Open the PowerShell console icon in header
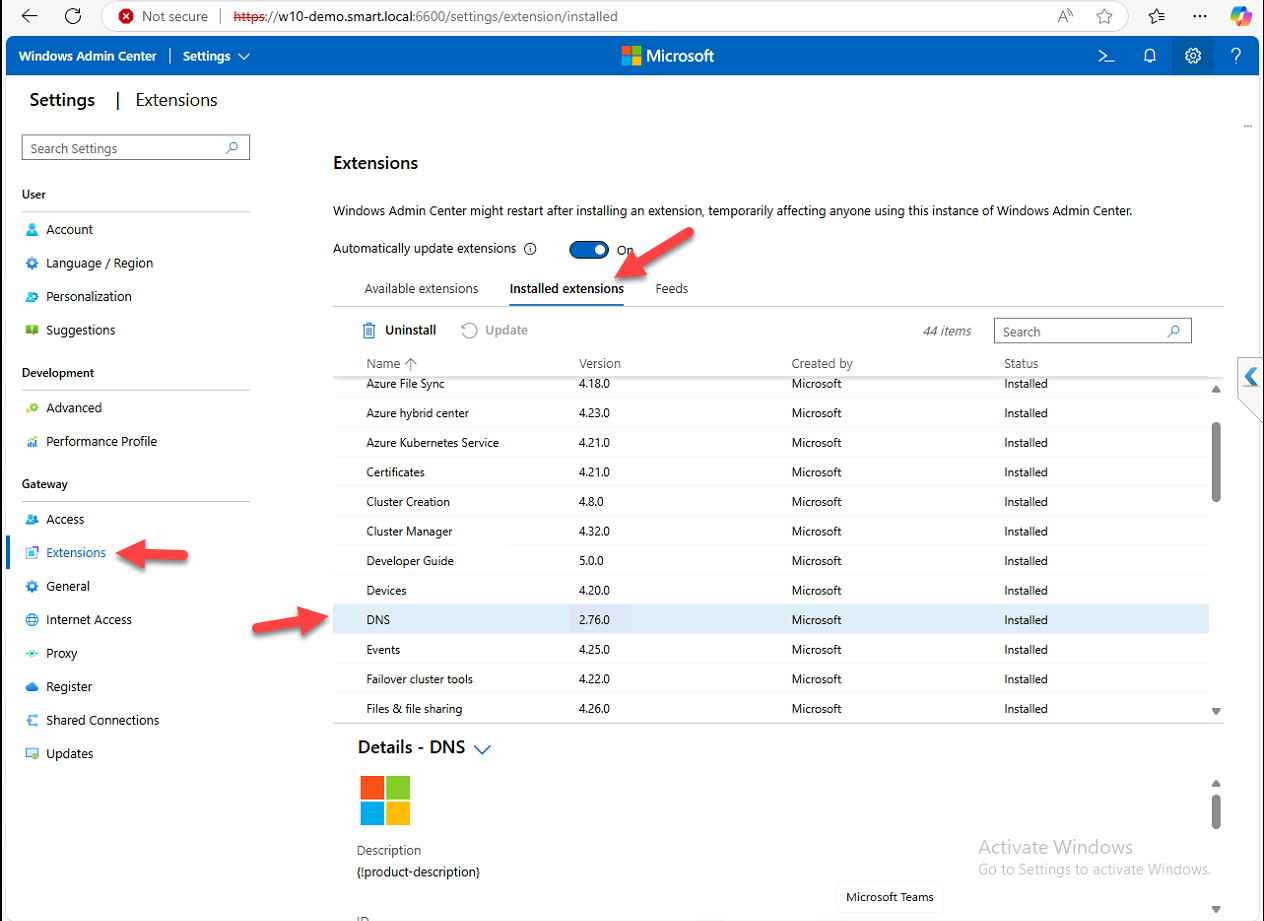The image size is (1264, 921). [x=1106, y=56]
